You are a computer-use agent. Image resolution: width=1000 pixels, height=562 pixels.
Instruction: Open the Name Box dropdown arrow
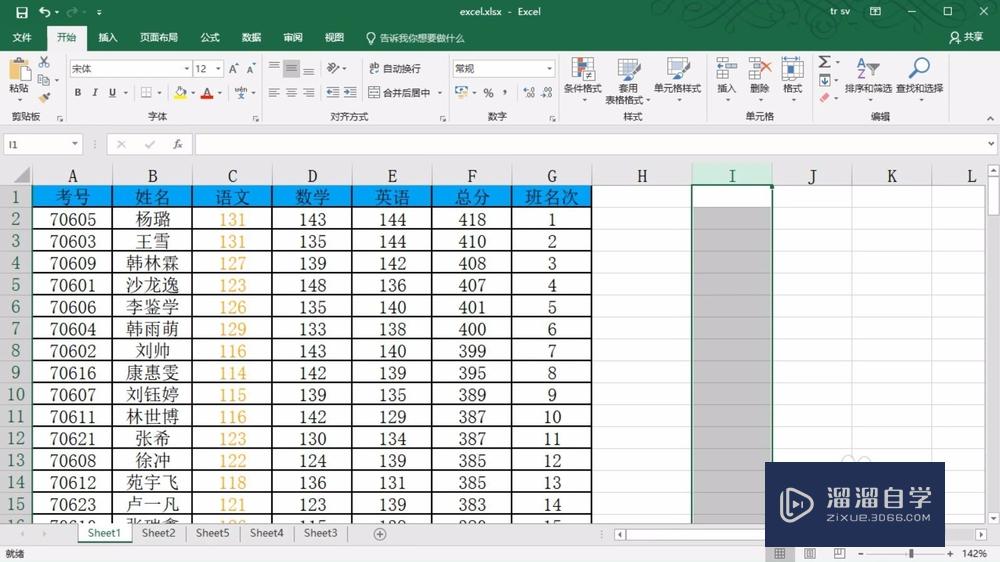tap(75, 144)
